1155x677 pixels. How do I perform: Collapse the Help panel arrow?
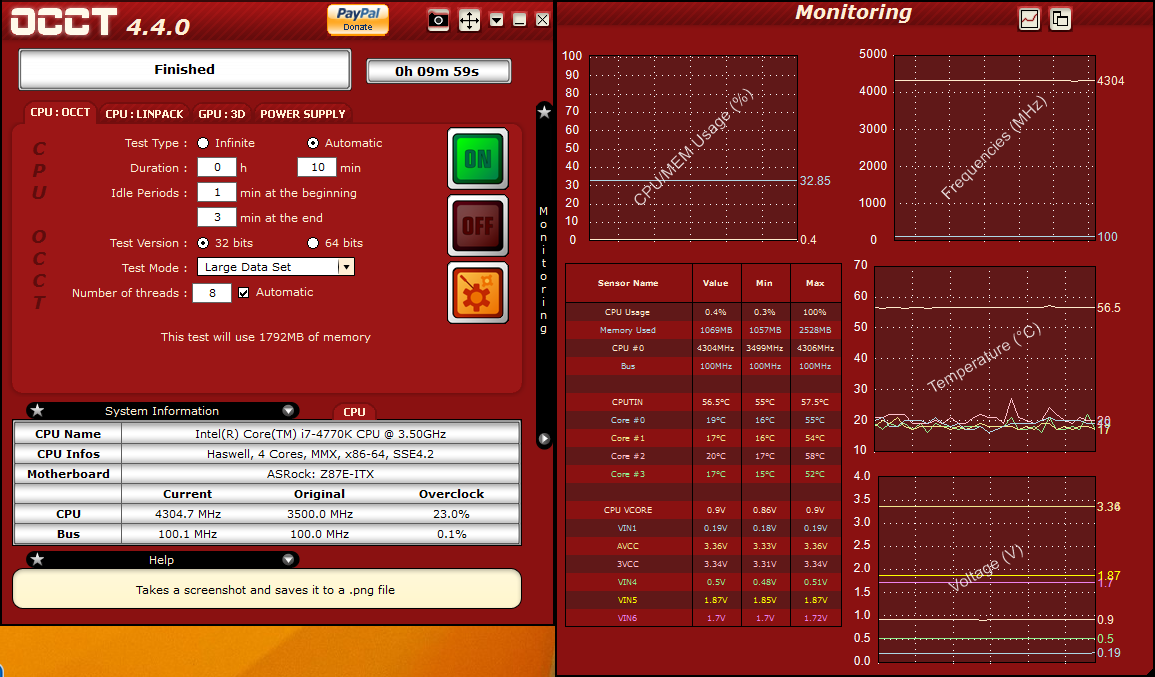(288, 560)
